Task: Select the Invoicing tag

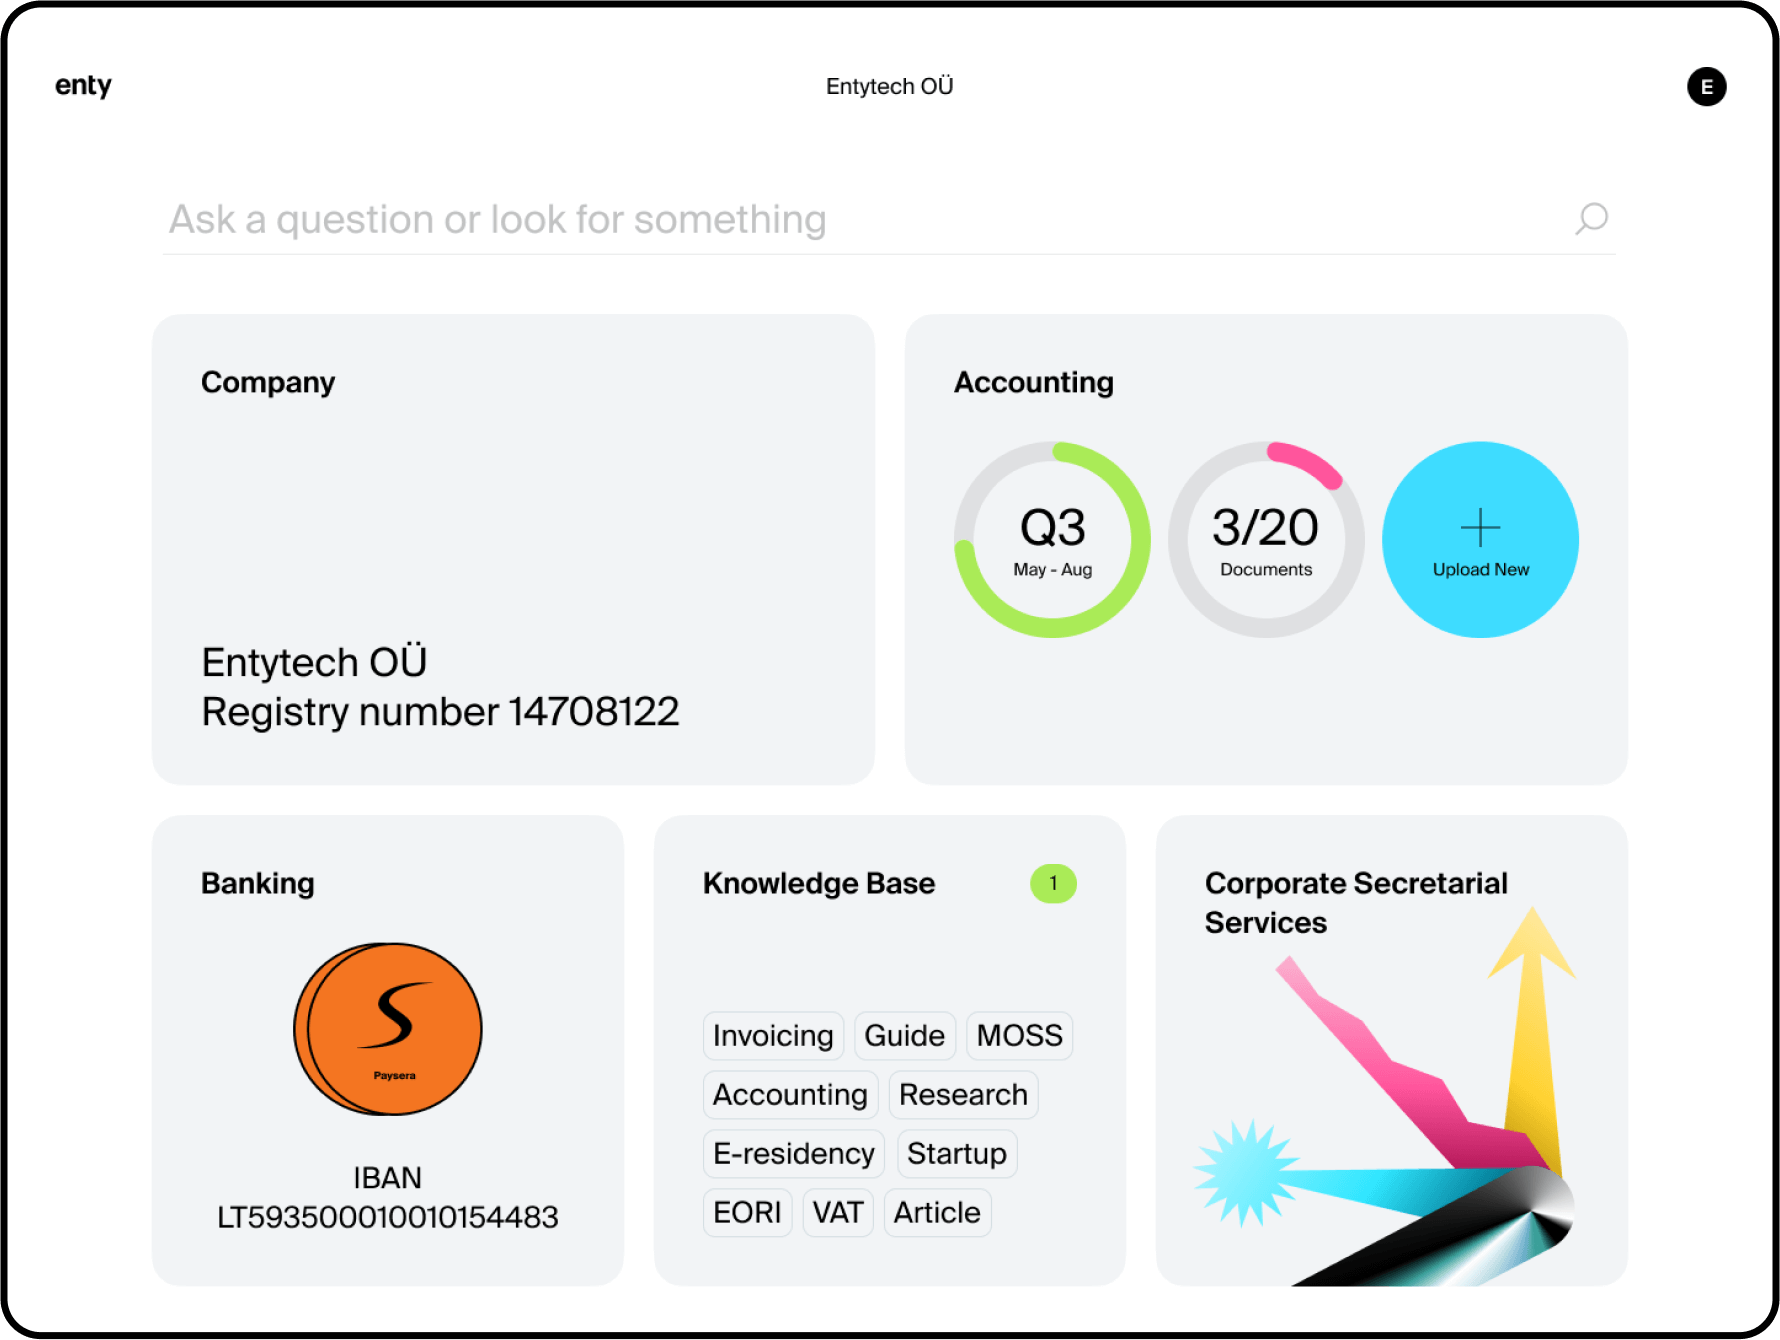Action: click(773, 1036)
